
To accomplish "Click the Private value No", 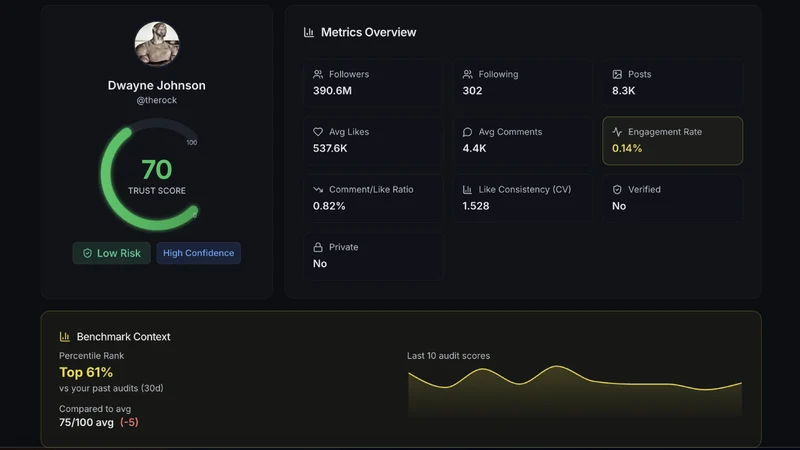I will pos(320,264).
